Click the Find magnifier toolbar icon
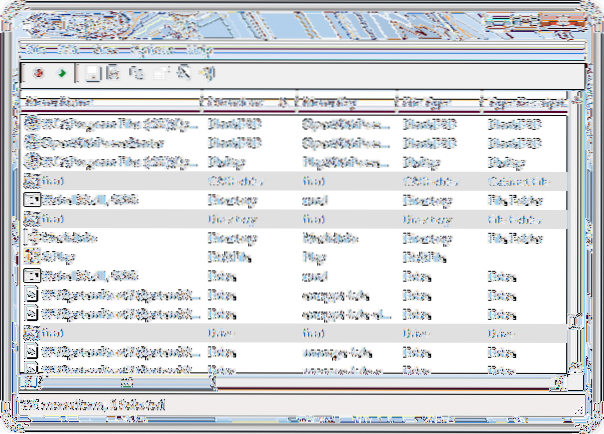The width and height of the screenshot is (604, 434). 184,73
